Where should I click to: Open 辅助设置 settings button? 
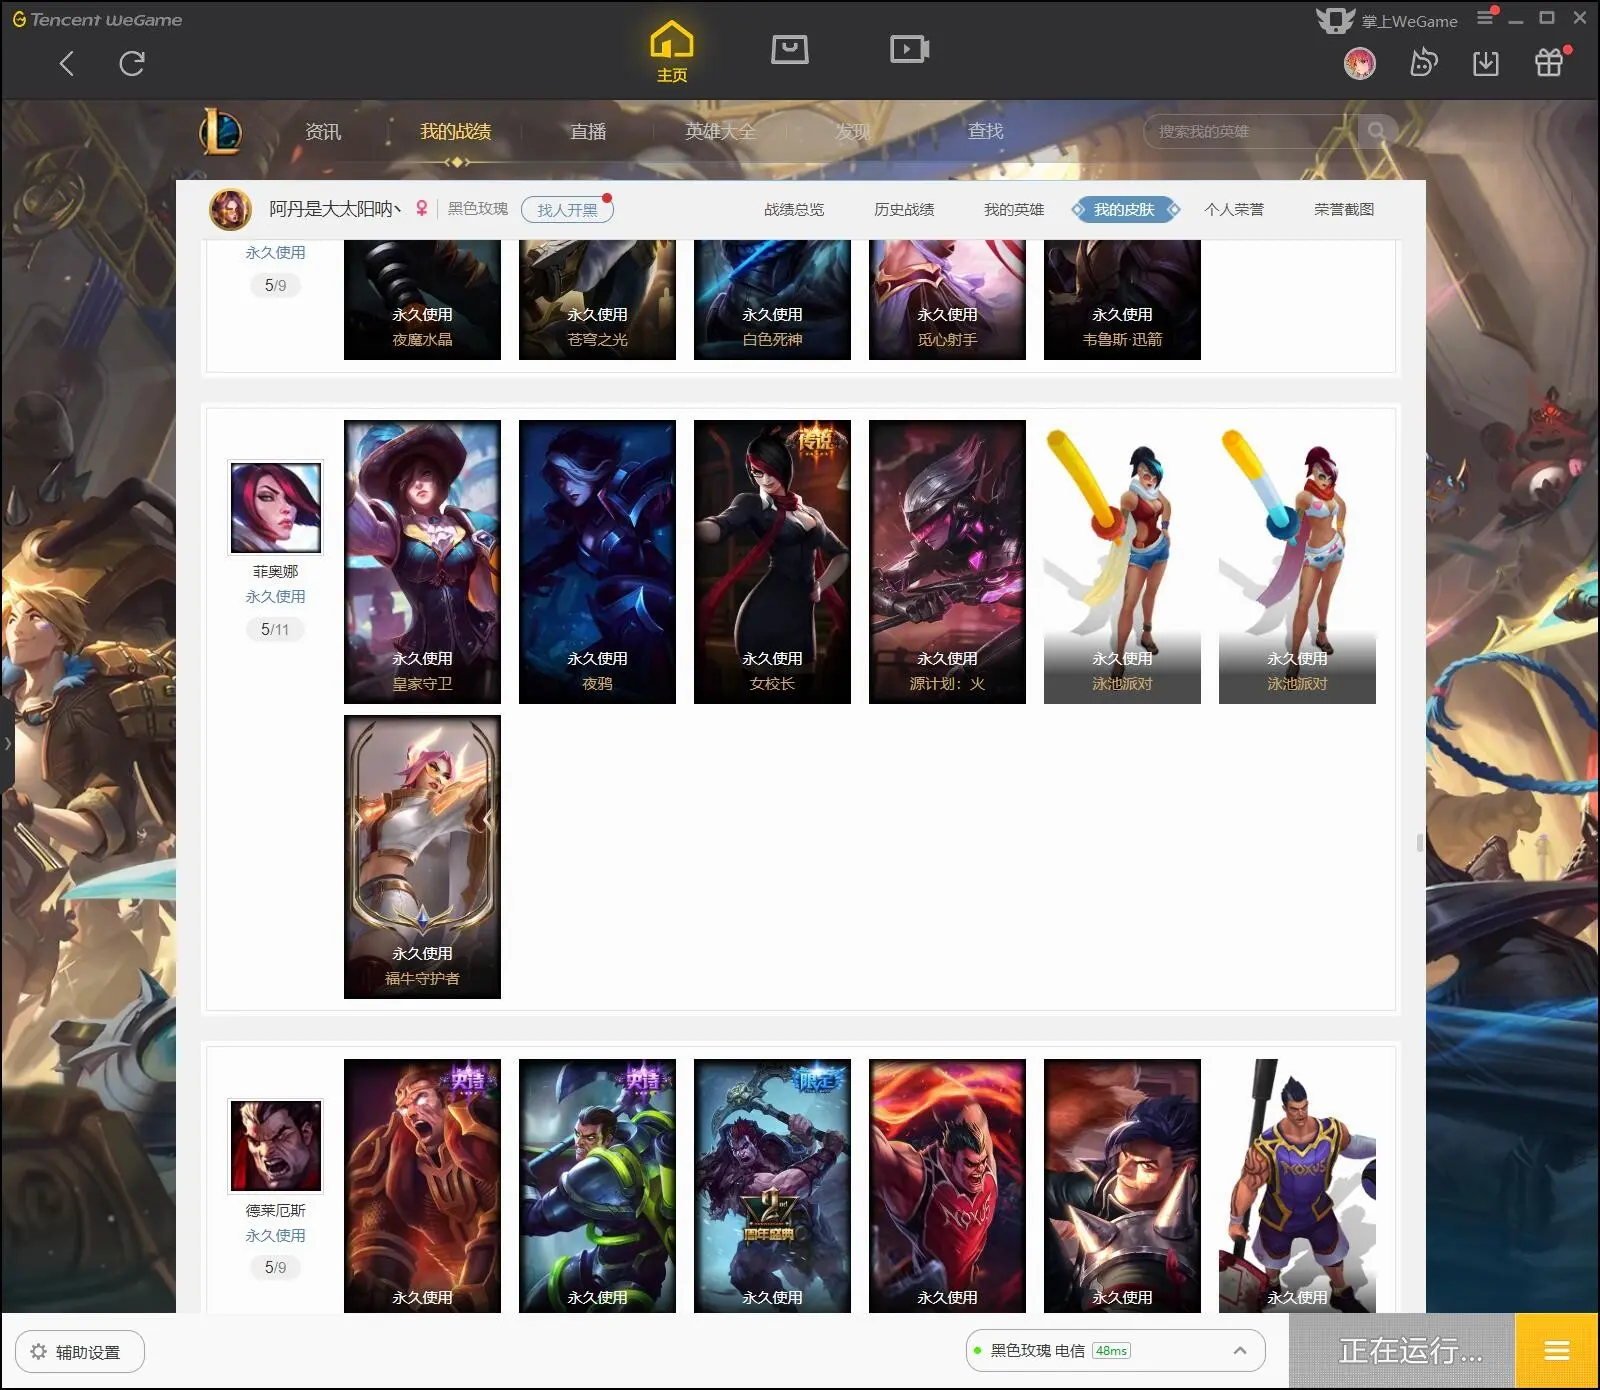coord(80,1352)
